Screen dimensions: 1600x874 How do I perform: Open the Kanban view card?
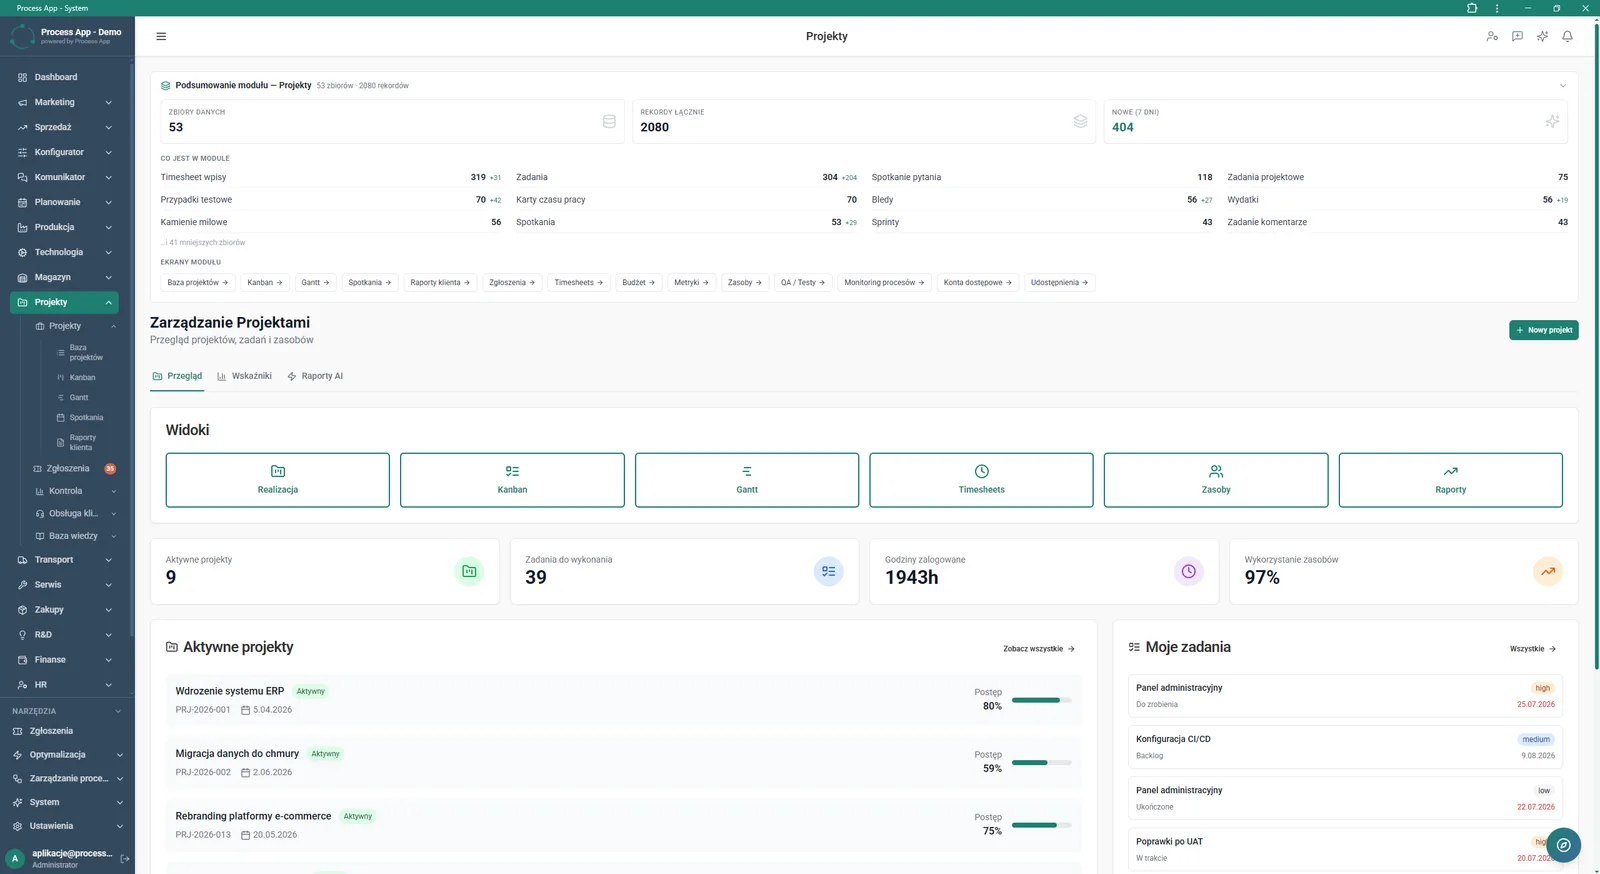coord(512,480)
